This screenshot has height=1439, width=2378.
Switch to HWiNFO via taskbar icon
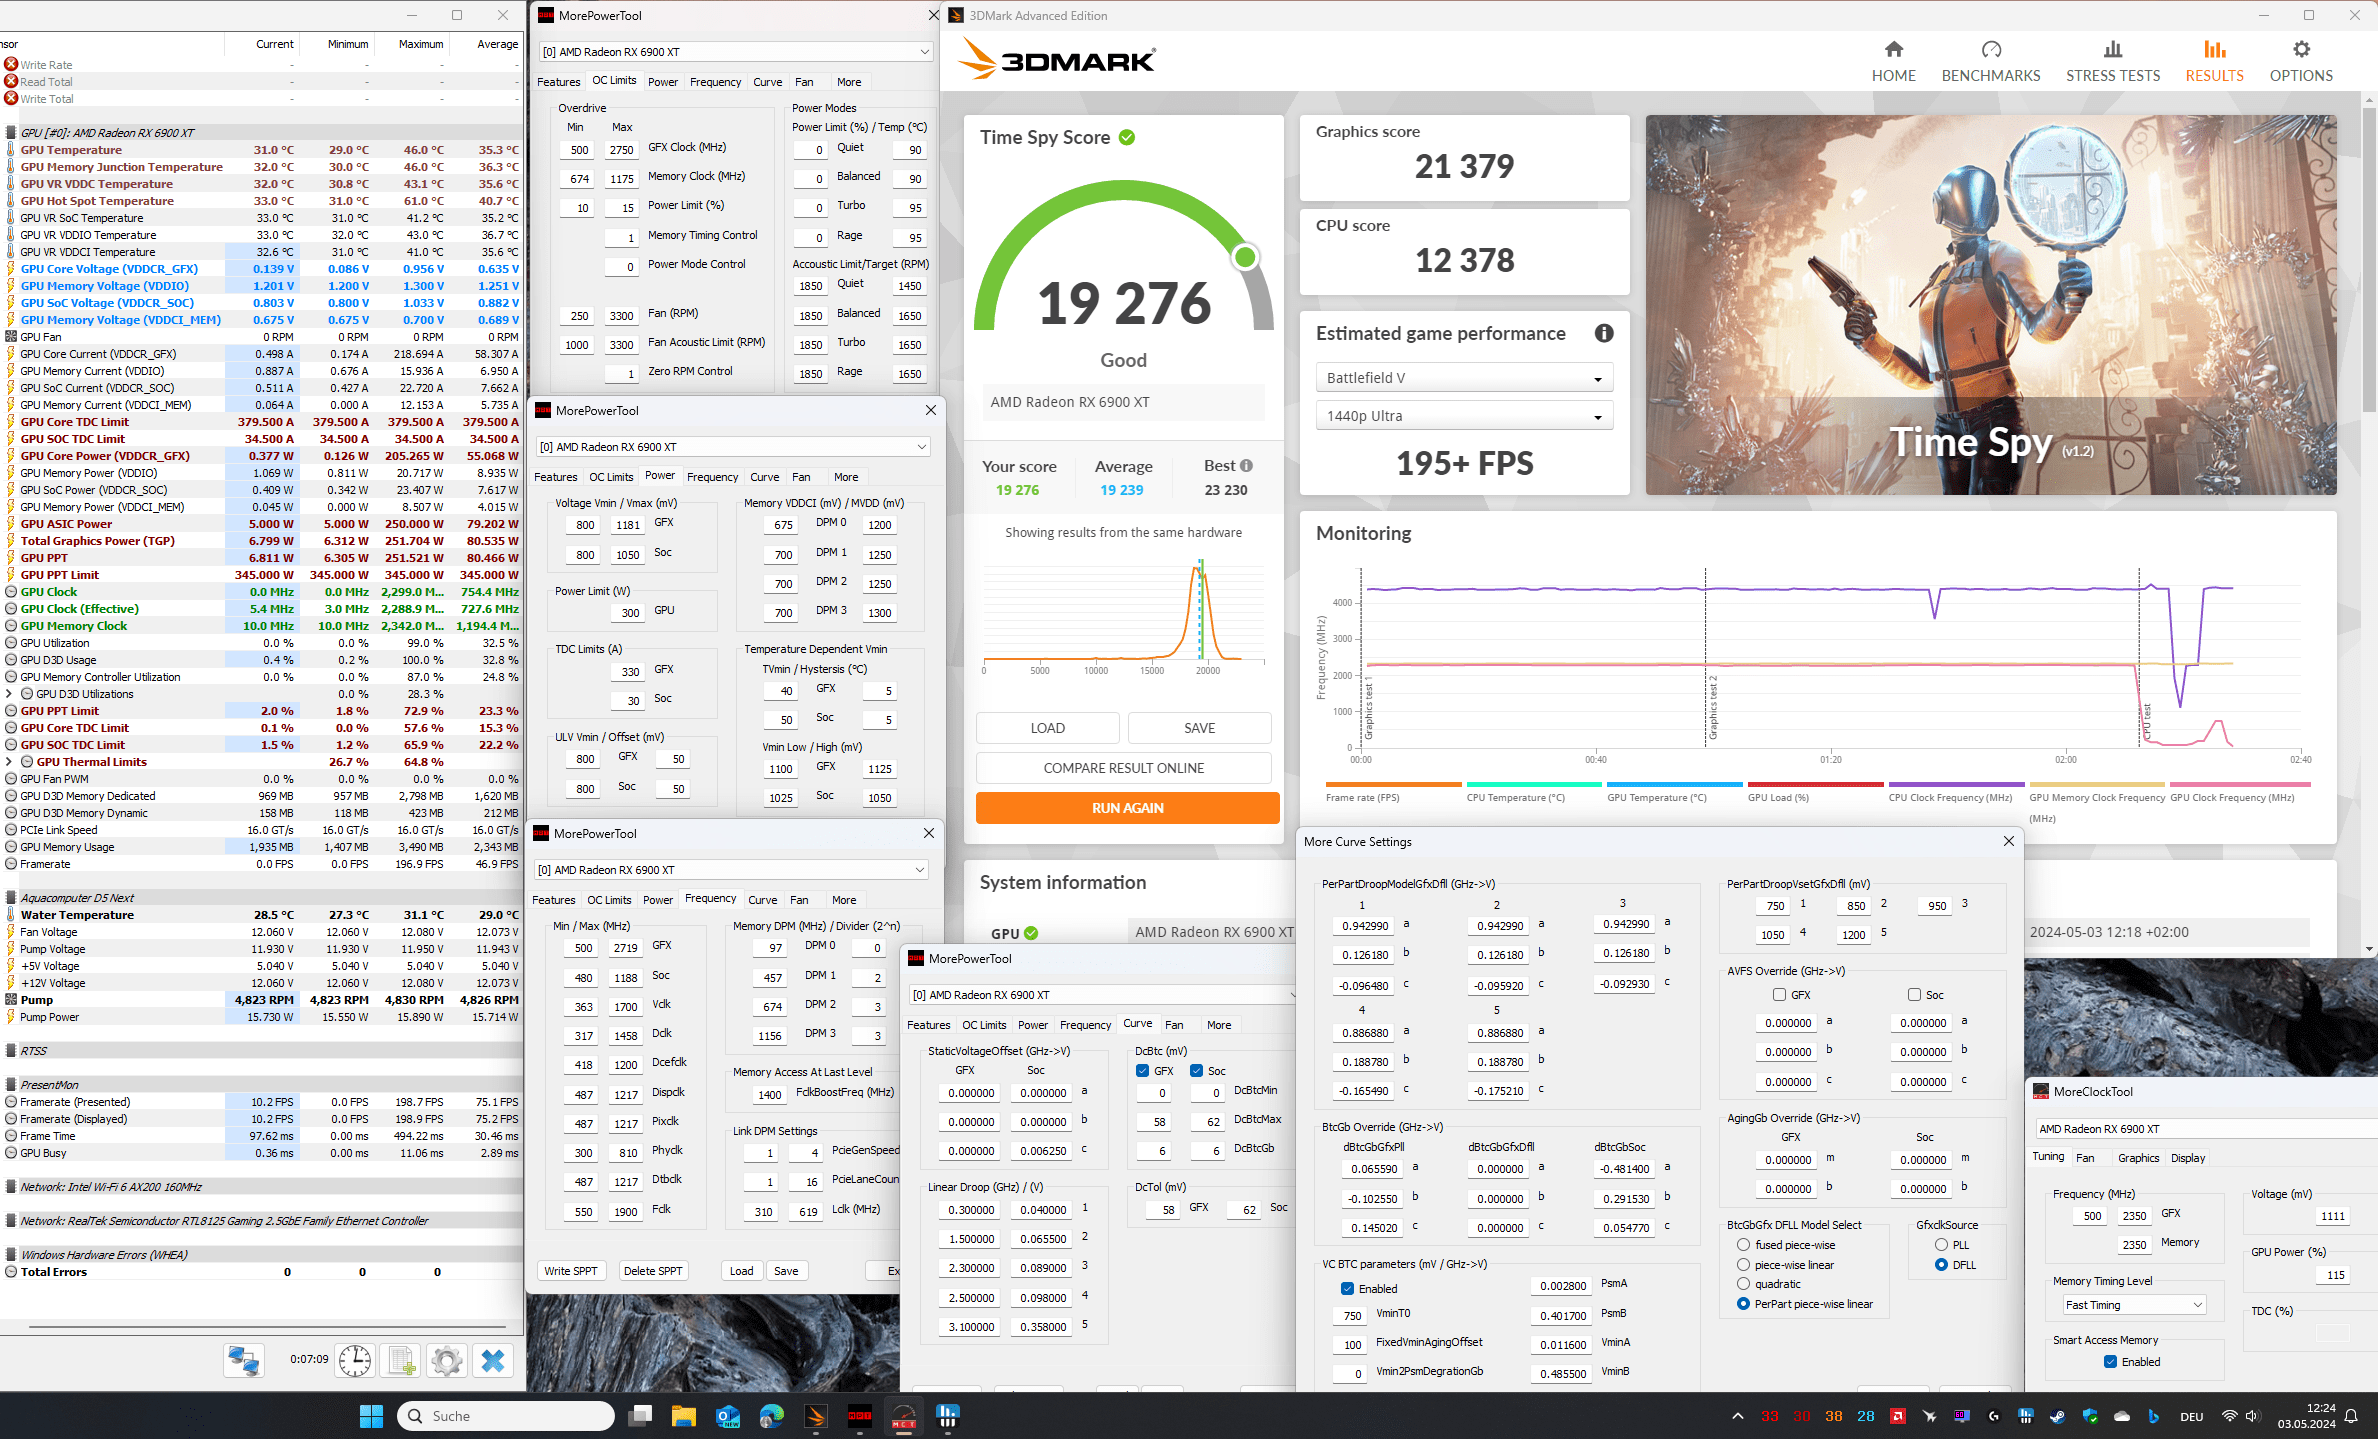pos(947,1416)
